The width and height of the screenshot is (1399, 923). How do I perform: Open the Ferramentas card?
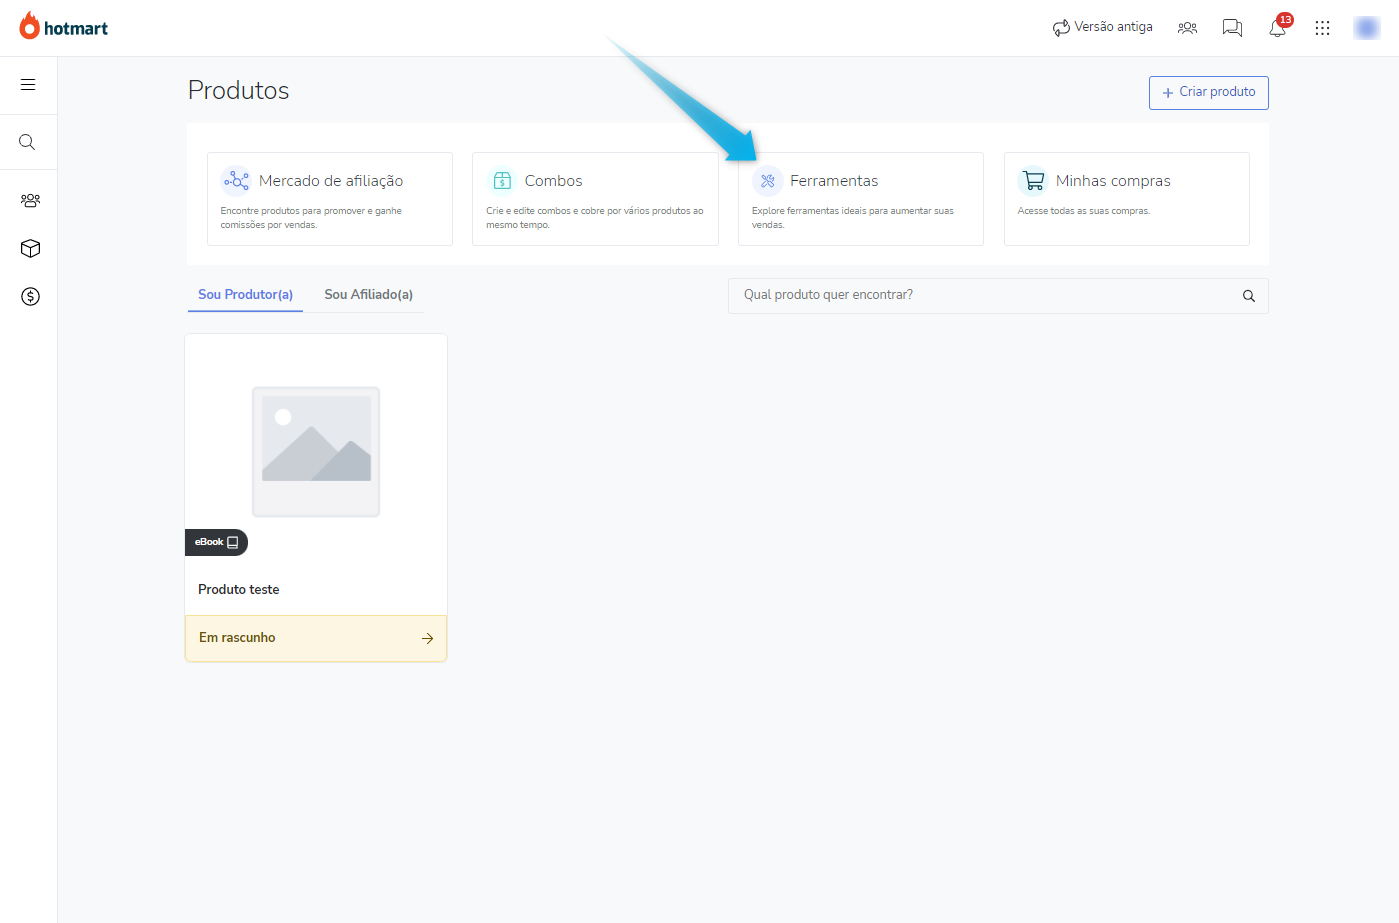(860, 198)
